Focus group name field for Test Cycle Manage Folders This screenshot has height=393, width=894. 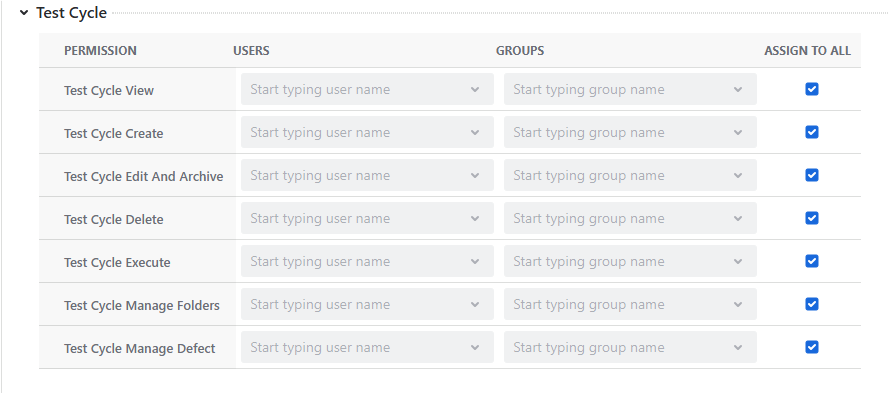coord(630,304)
